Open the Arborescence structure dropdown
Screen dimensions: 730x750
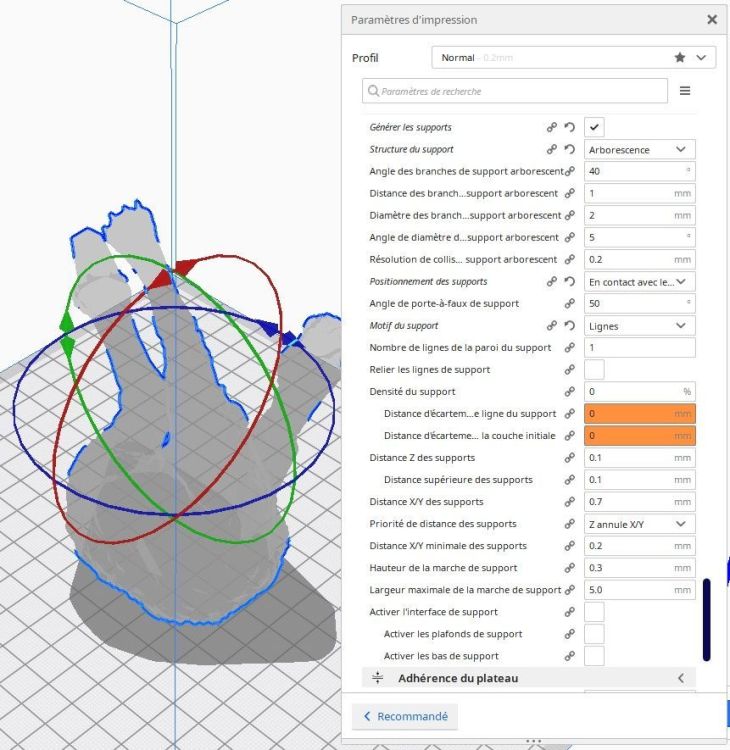point(640,150)
